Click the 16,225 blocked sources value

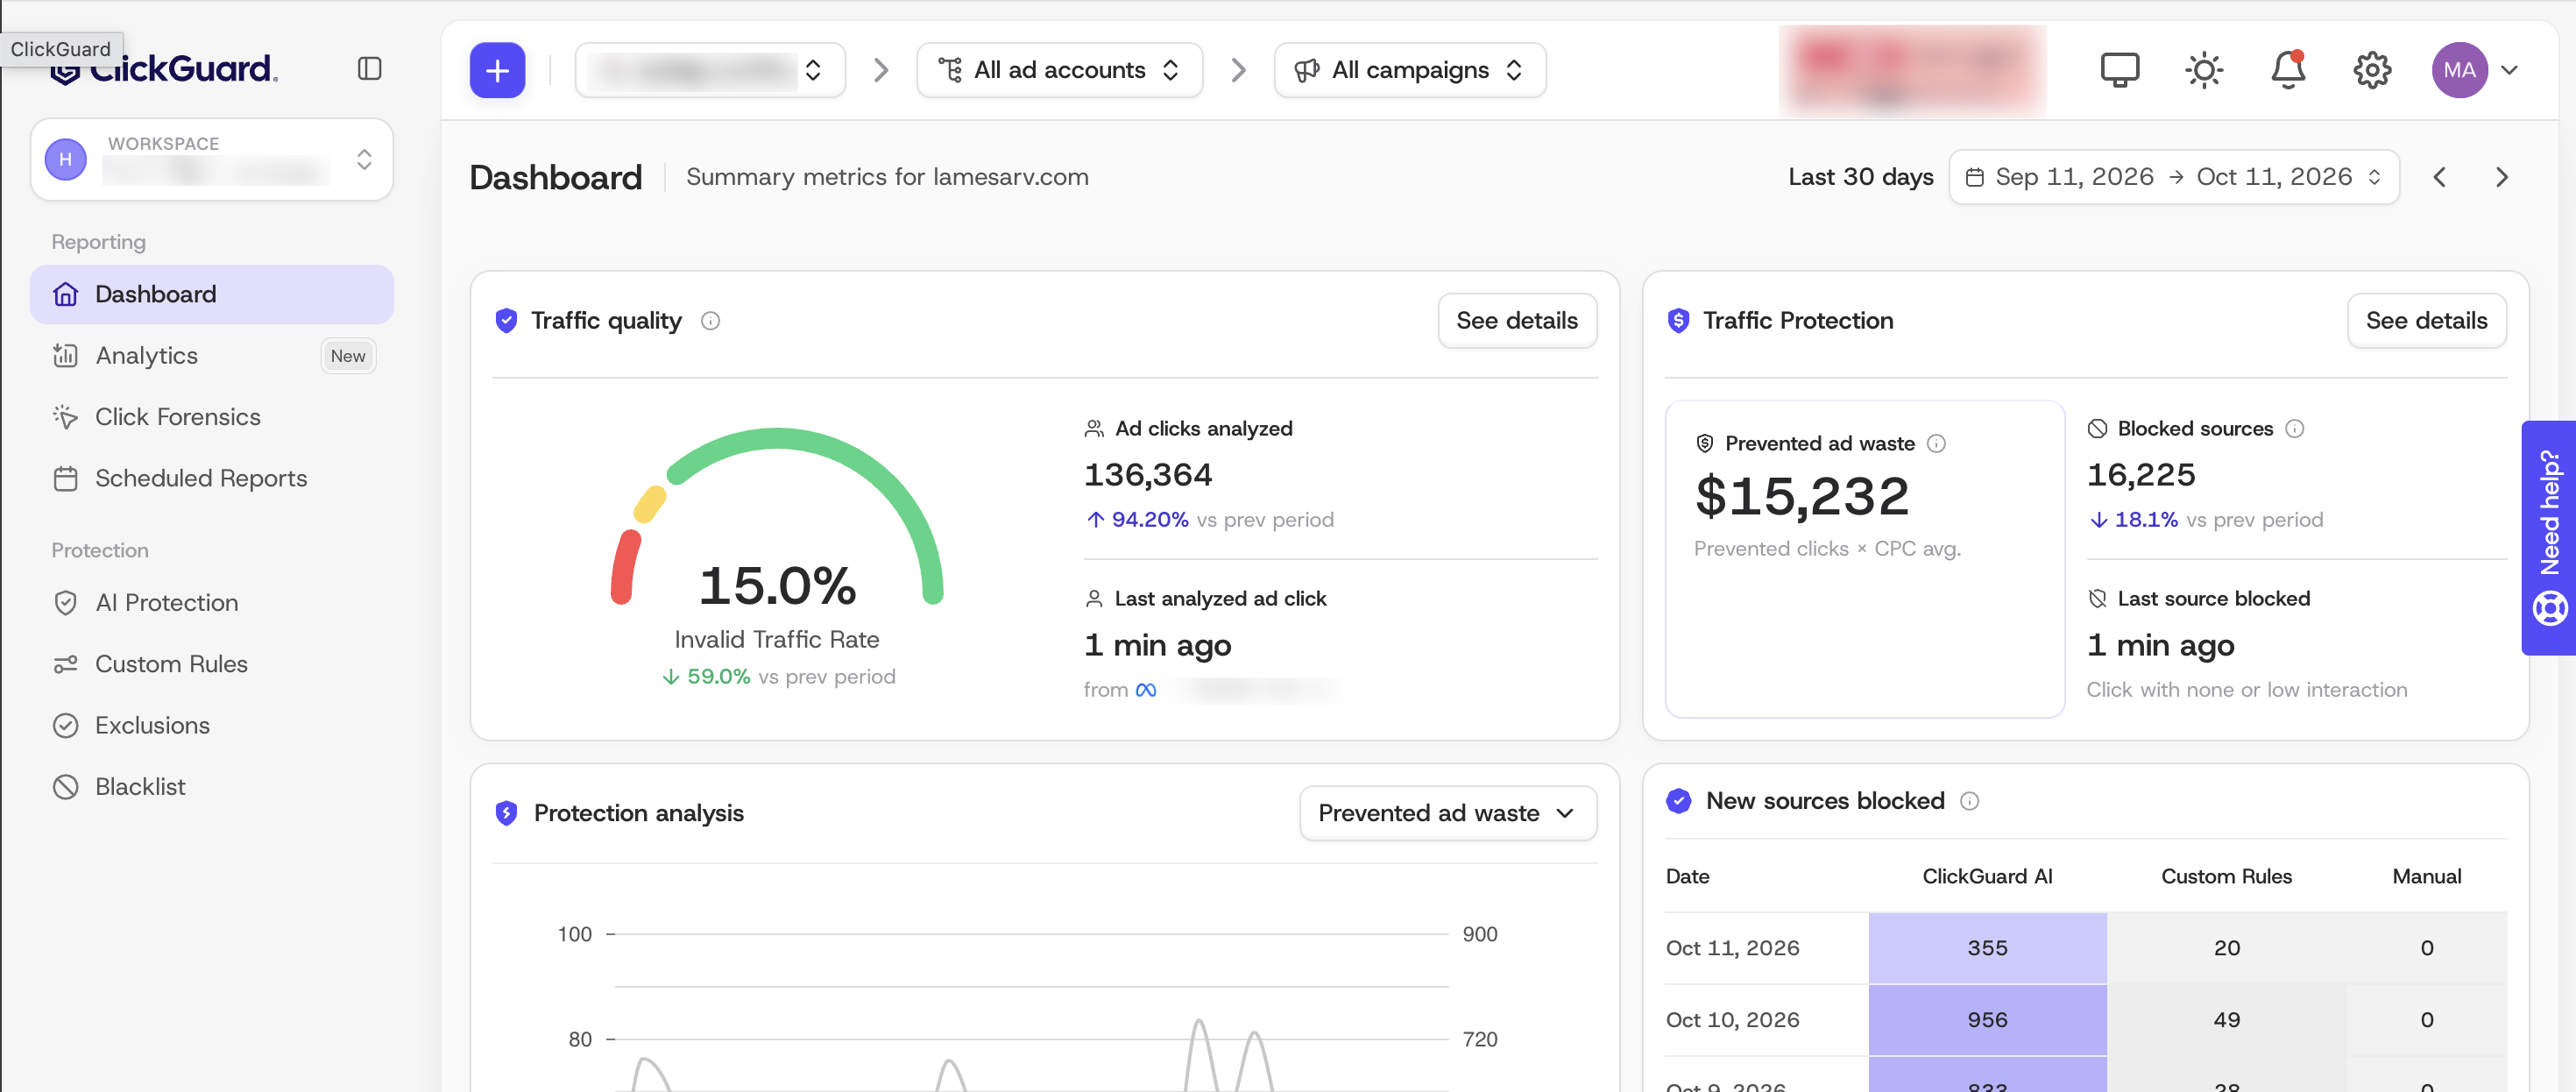tap(2140, 474)
